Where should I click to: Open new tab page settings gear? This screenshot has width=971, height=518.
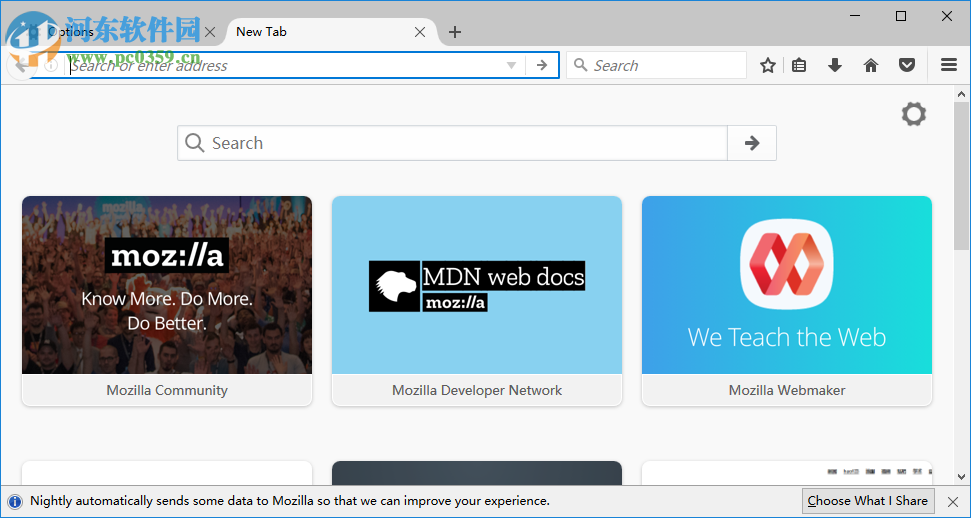[x=913, y=115]
